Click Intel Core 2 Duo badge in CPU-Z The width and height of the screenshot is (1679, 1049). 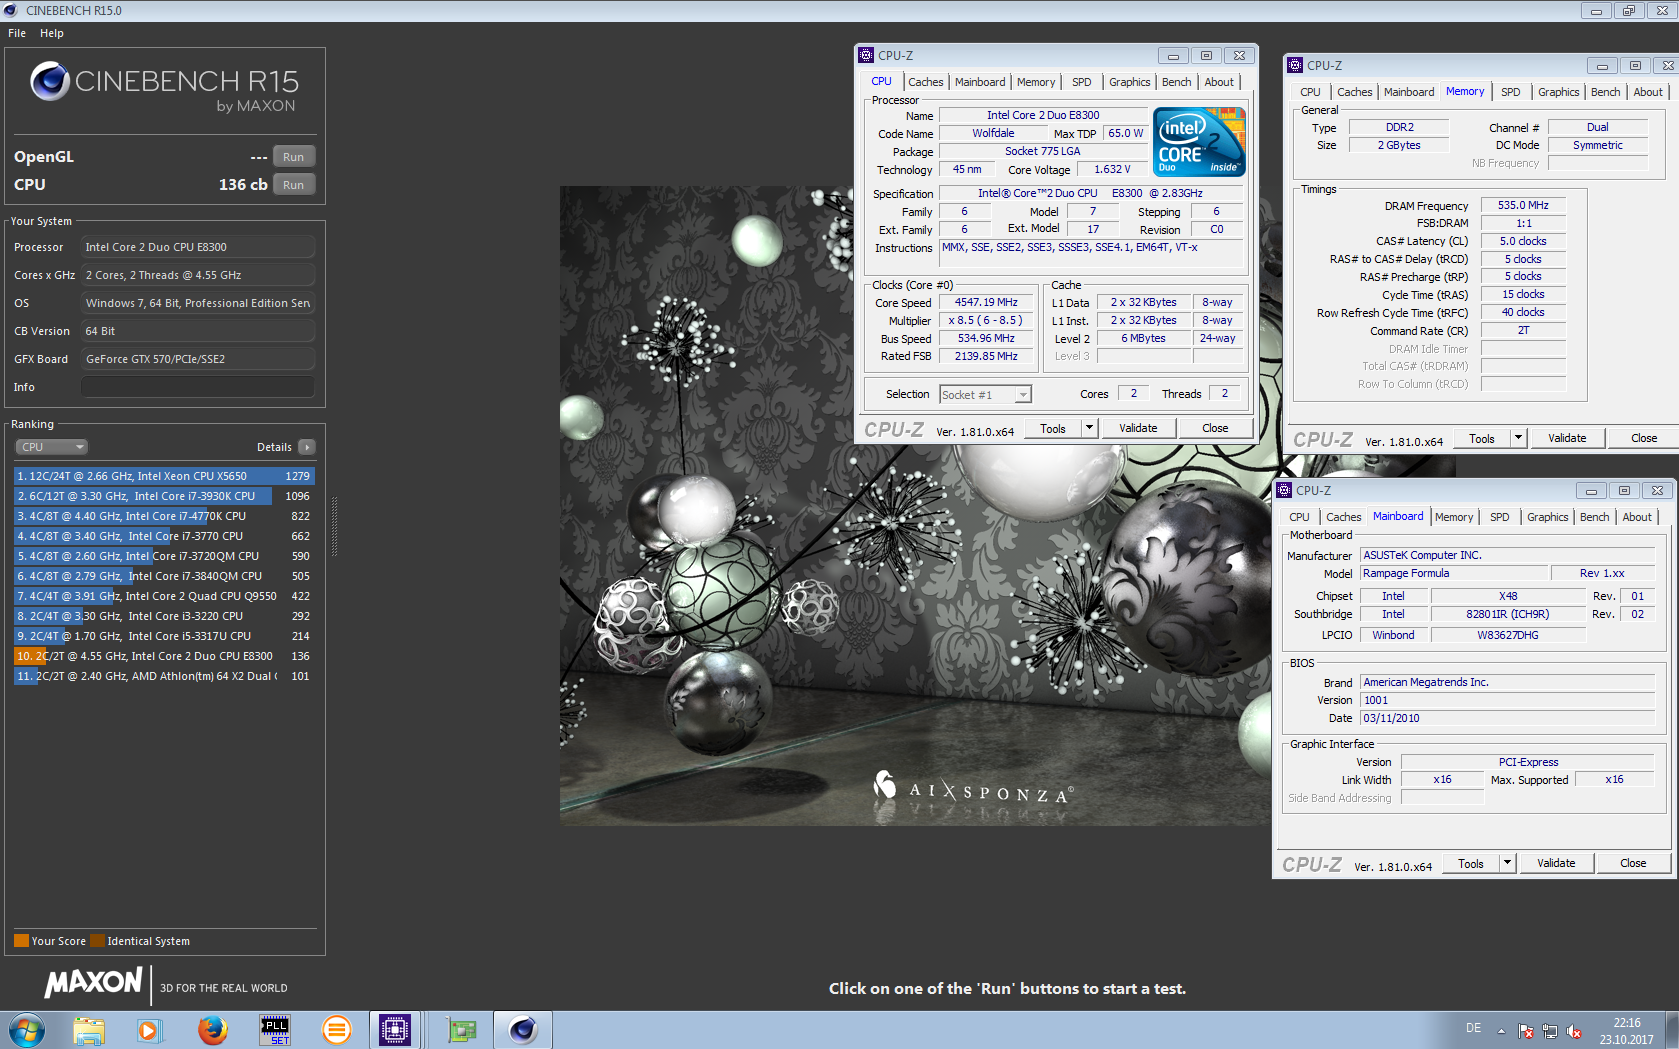tap(1199, 142)
